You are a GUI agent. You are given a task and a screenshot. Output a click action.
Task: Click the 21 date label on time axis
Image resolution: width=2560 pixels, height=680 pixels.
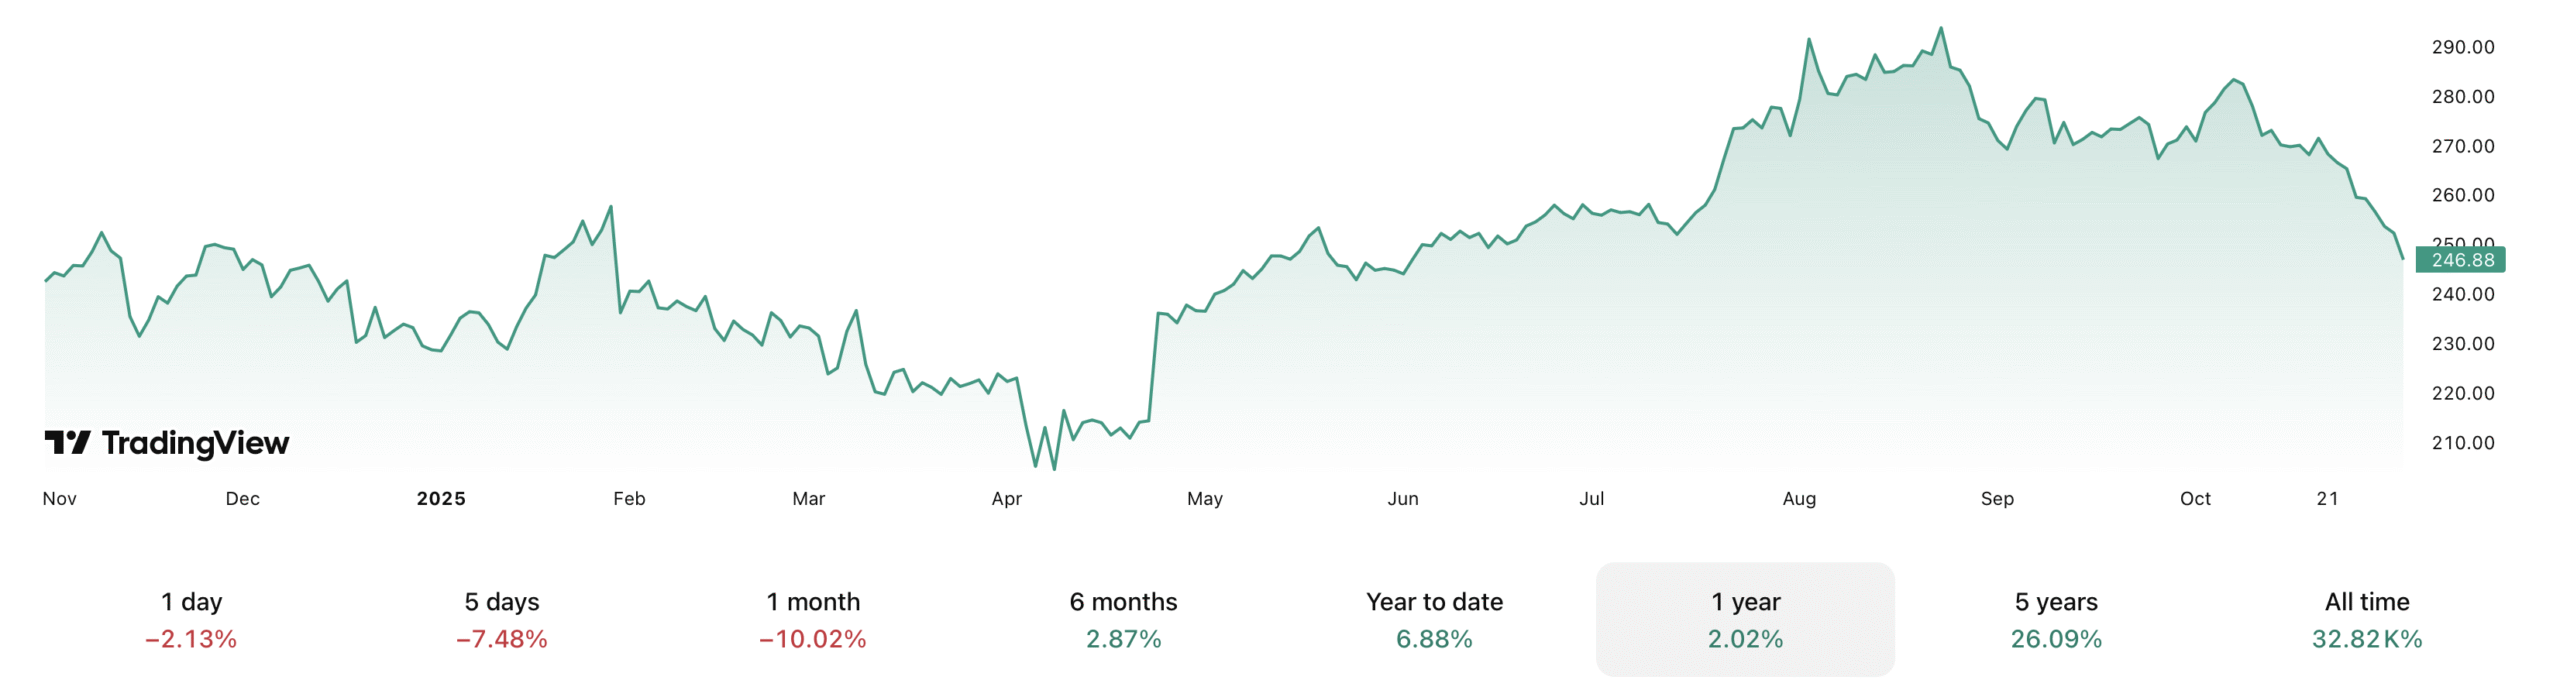(2327, 498)
